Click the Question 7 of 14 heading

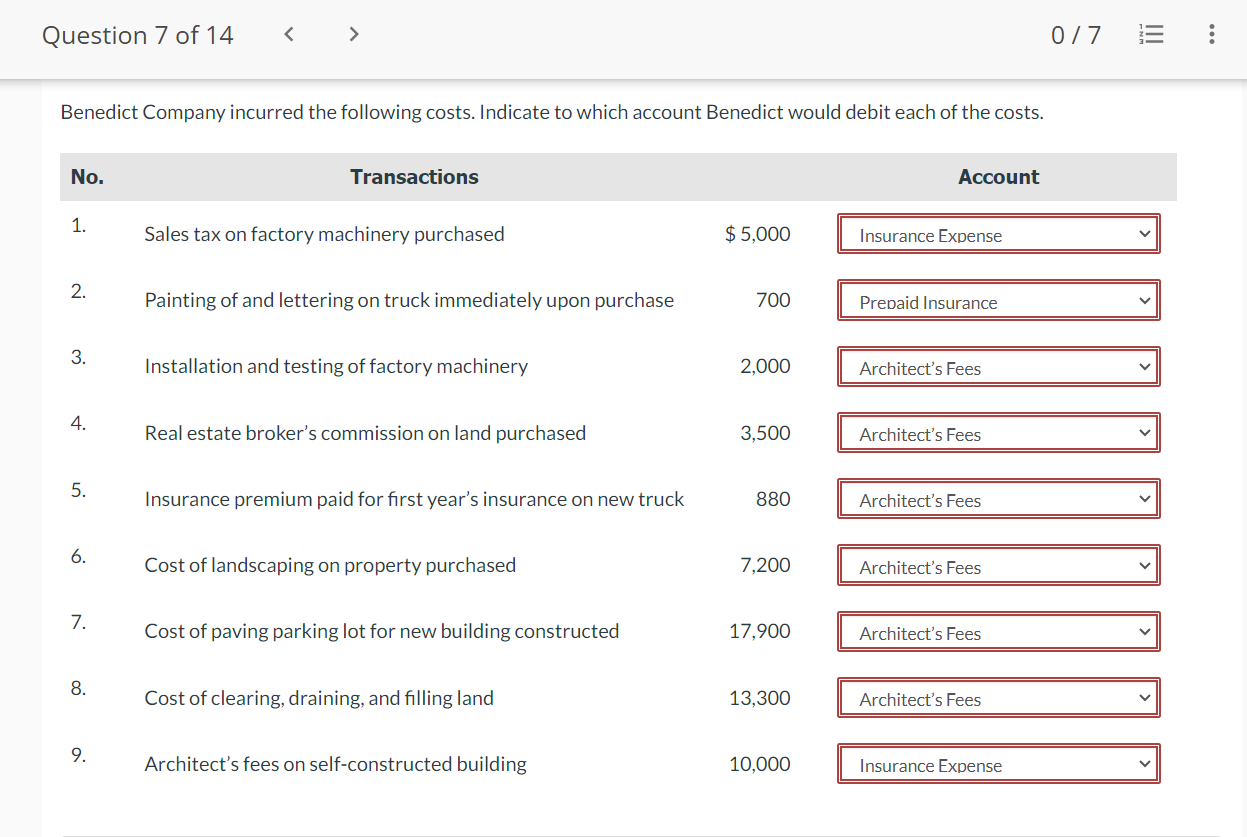(137, 34)
